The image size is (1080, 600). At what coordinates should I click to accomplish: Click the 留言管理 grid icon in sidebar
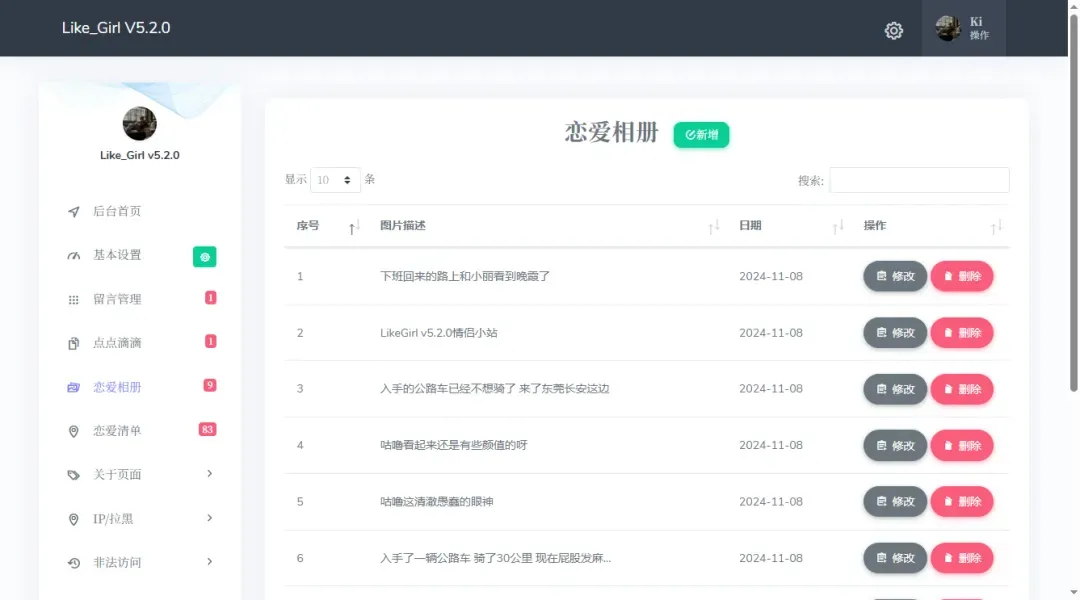click(x=73, y=300)
